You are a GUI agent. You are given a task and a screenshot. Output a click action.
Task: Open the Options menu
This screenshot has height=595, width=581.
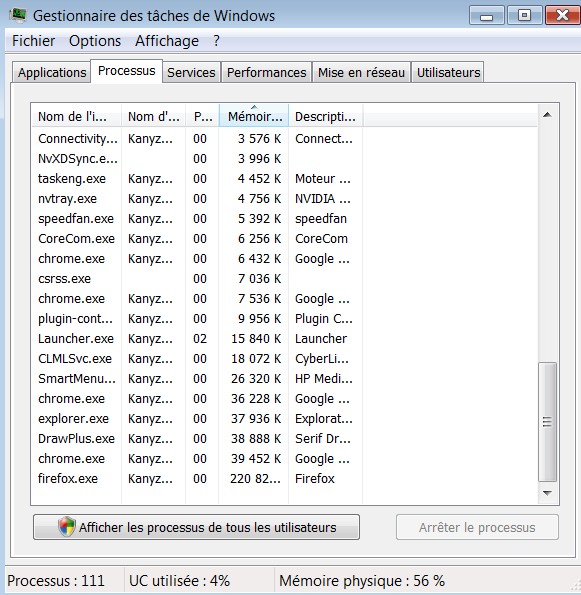(95, 41)
